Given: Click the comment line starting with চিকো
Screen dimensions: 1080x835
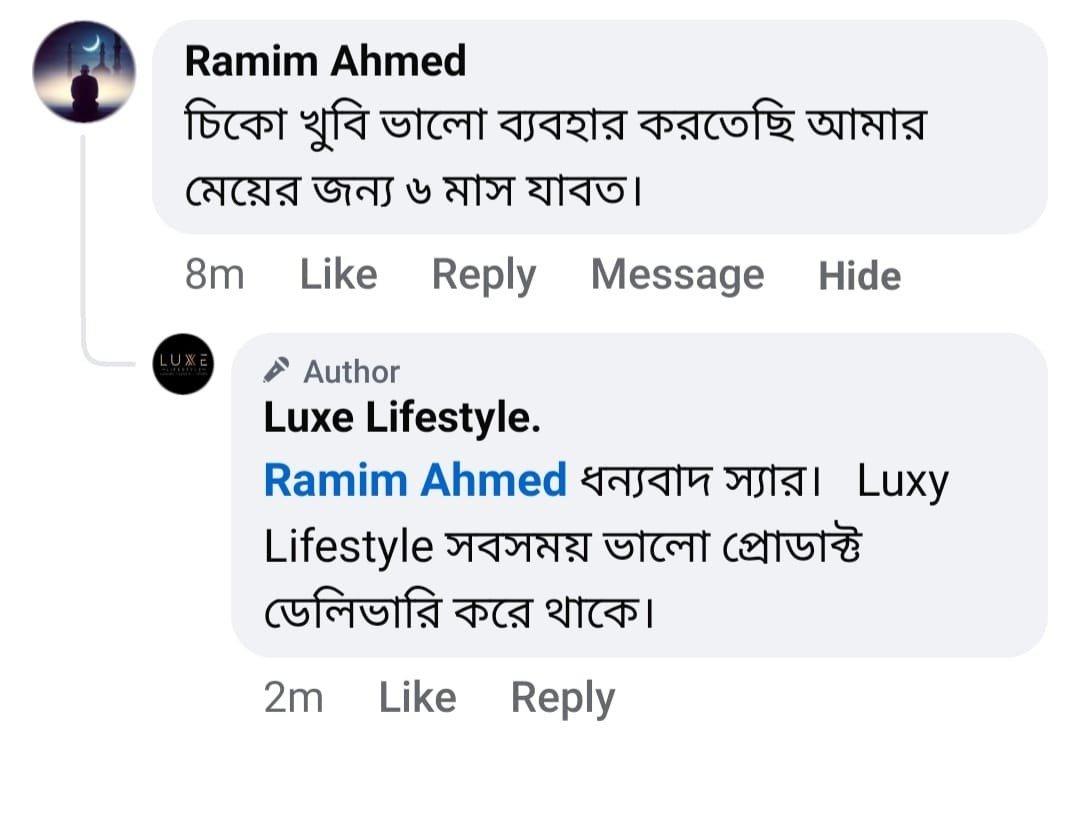Looking at the screenshot, I should (x=555, y=127).
